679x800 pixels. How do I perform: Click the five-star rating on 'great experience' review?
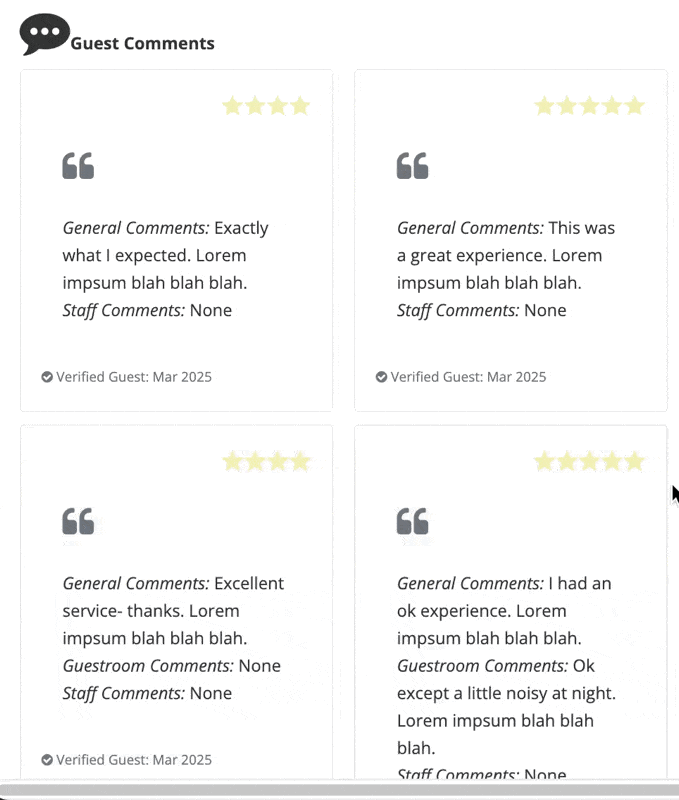click(589, 106)
